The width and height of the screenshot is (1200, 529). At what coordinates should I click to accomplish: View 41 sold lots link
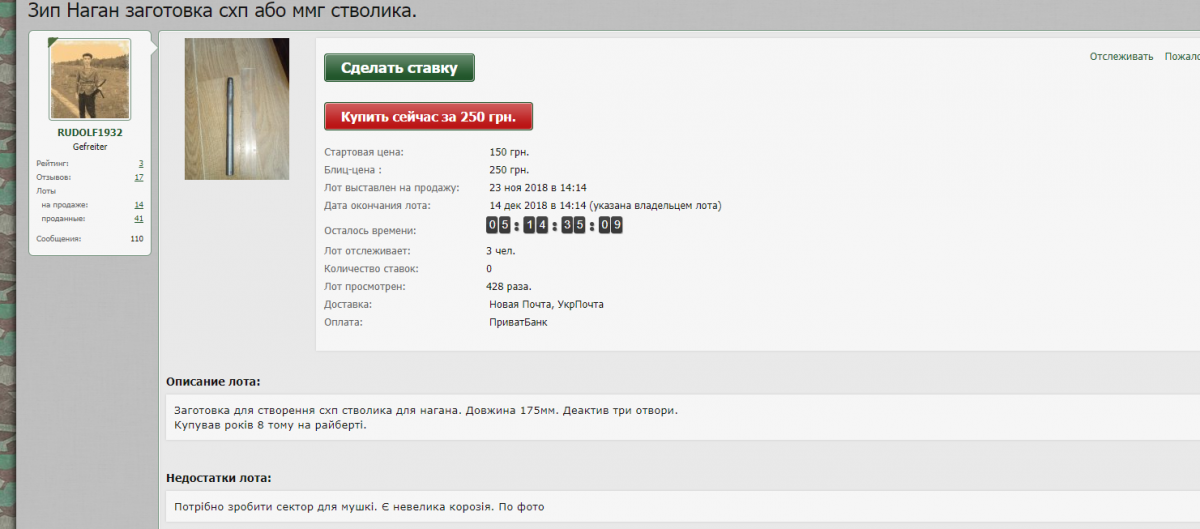coord(139,218)
